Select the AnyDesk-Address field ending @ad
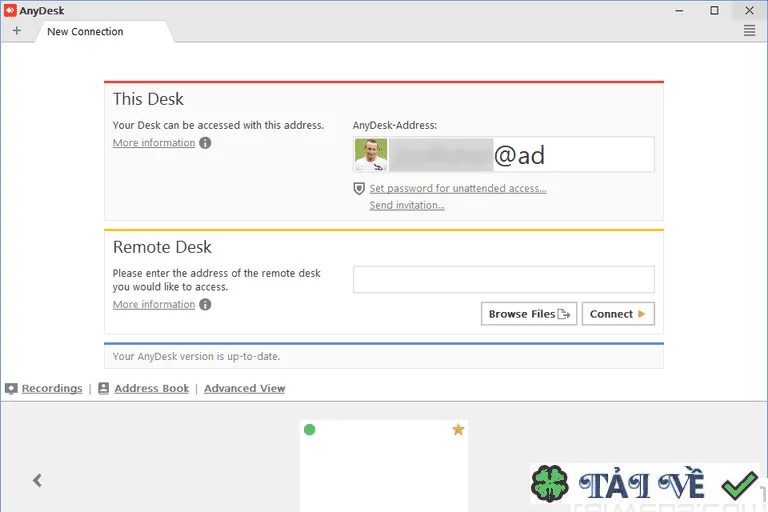This screenshot has height=512, width=768. [504, 154]
